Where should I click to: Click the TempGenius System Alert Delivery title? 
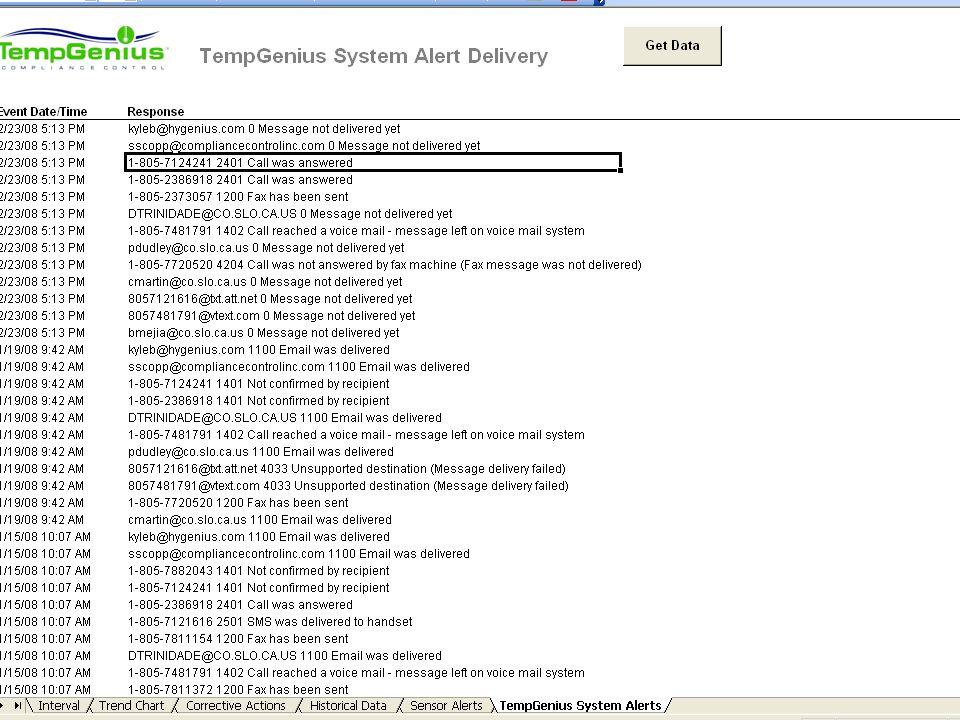373,56
